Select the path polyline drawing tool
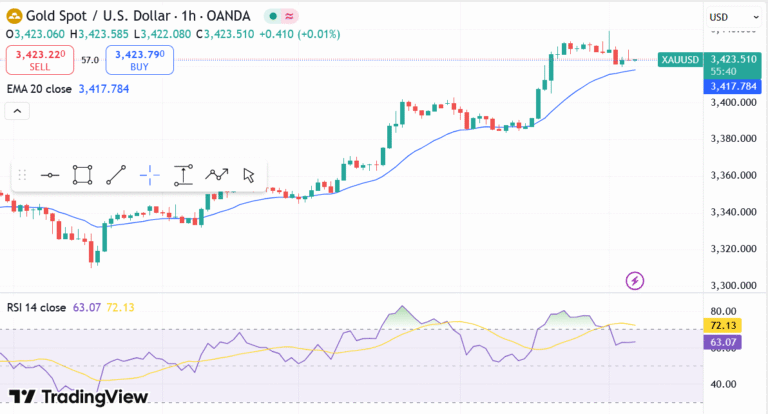This screenshot has width=768, height=414. [217, 175]
